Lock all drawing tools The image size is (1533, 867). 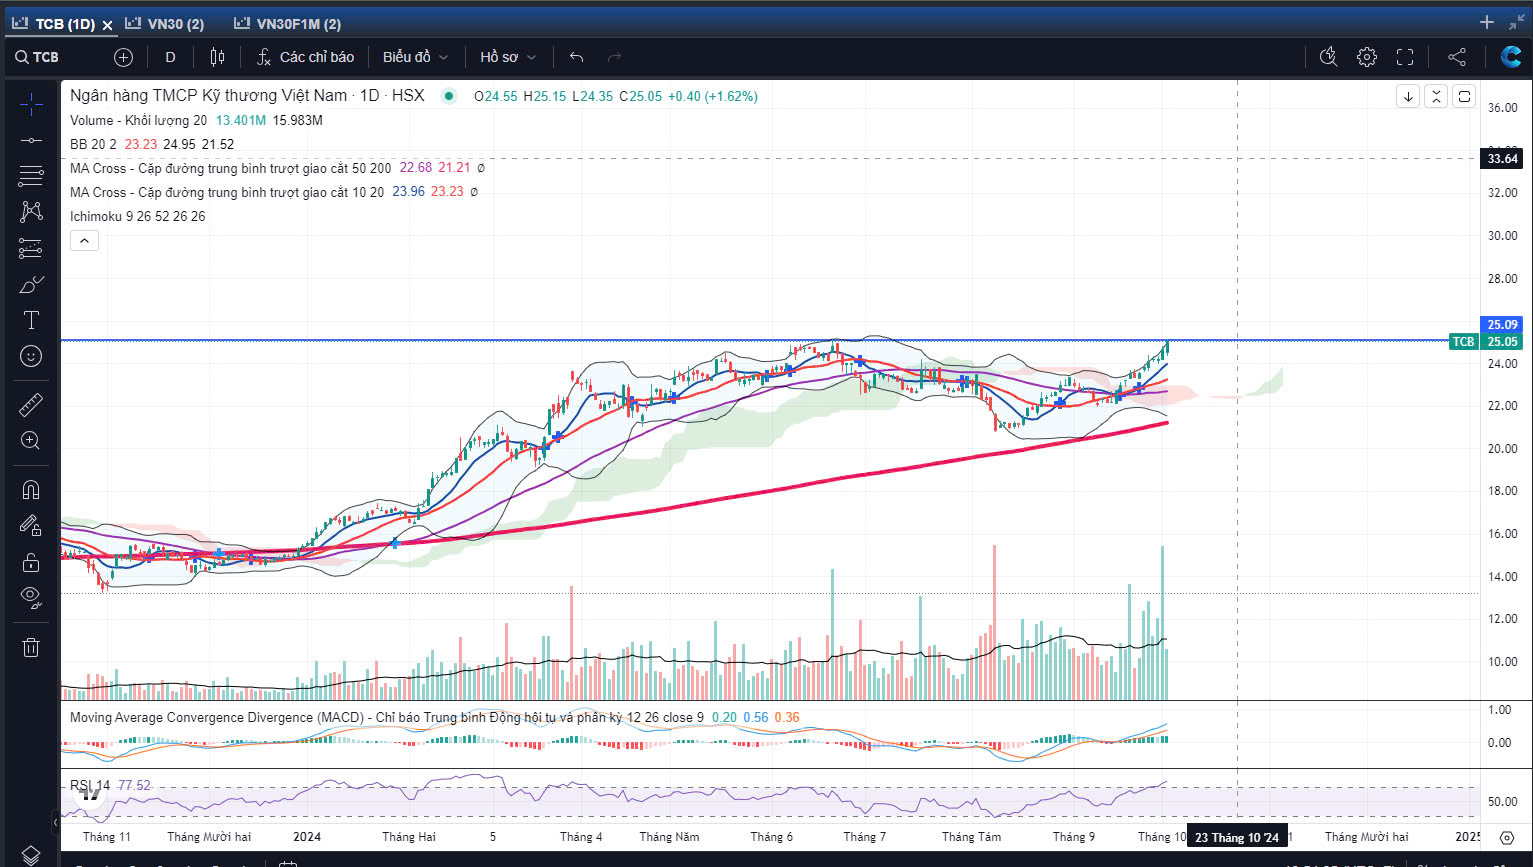coord(31,562)
